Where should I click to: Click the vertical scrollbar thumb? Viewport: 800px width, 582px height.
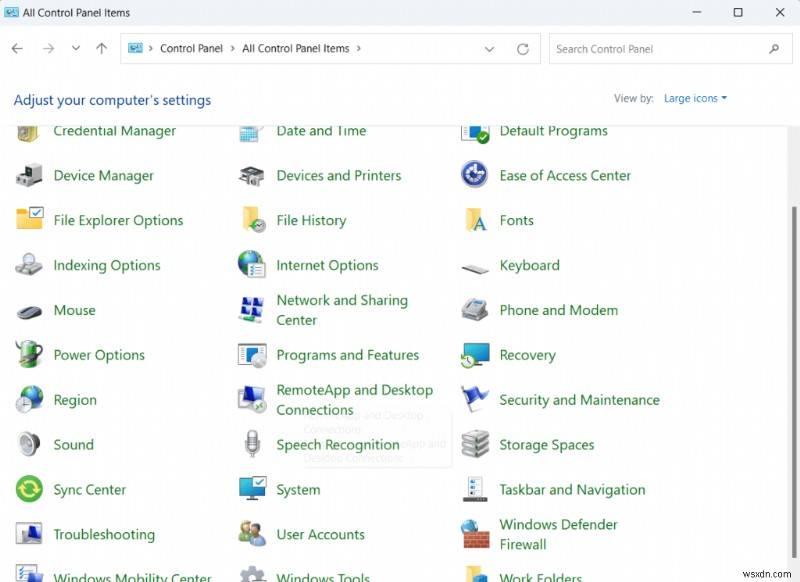click(x=793, y=382)
